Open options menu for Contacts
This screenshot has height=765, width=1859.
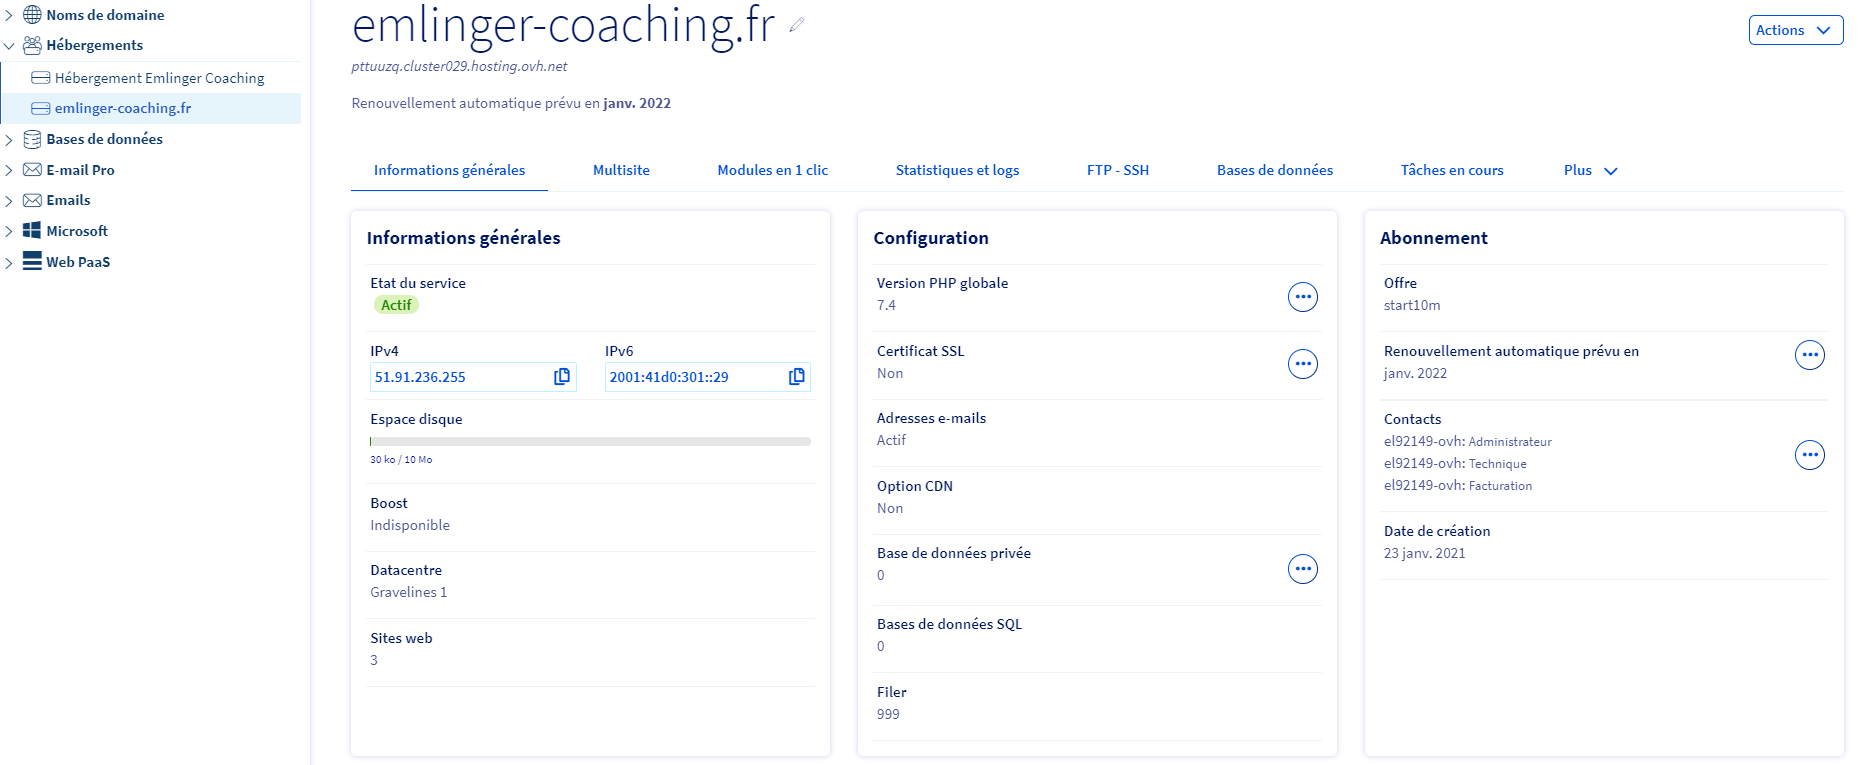[1809, 455]
